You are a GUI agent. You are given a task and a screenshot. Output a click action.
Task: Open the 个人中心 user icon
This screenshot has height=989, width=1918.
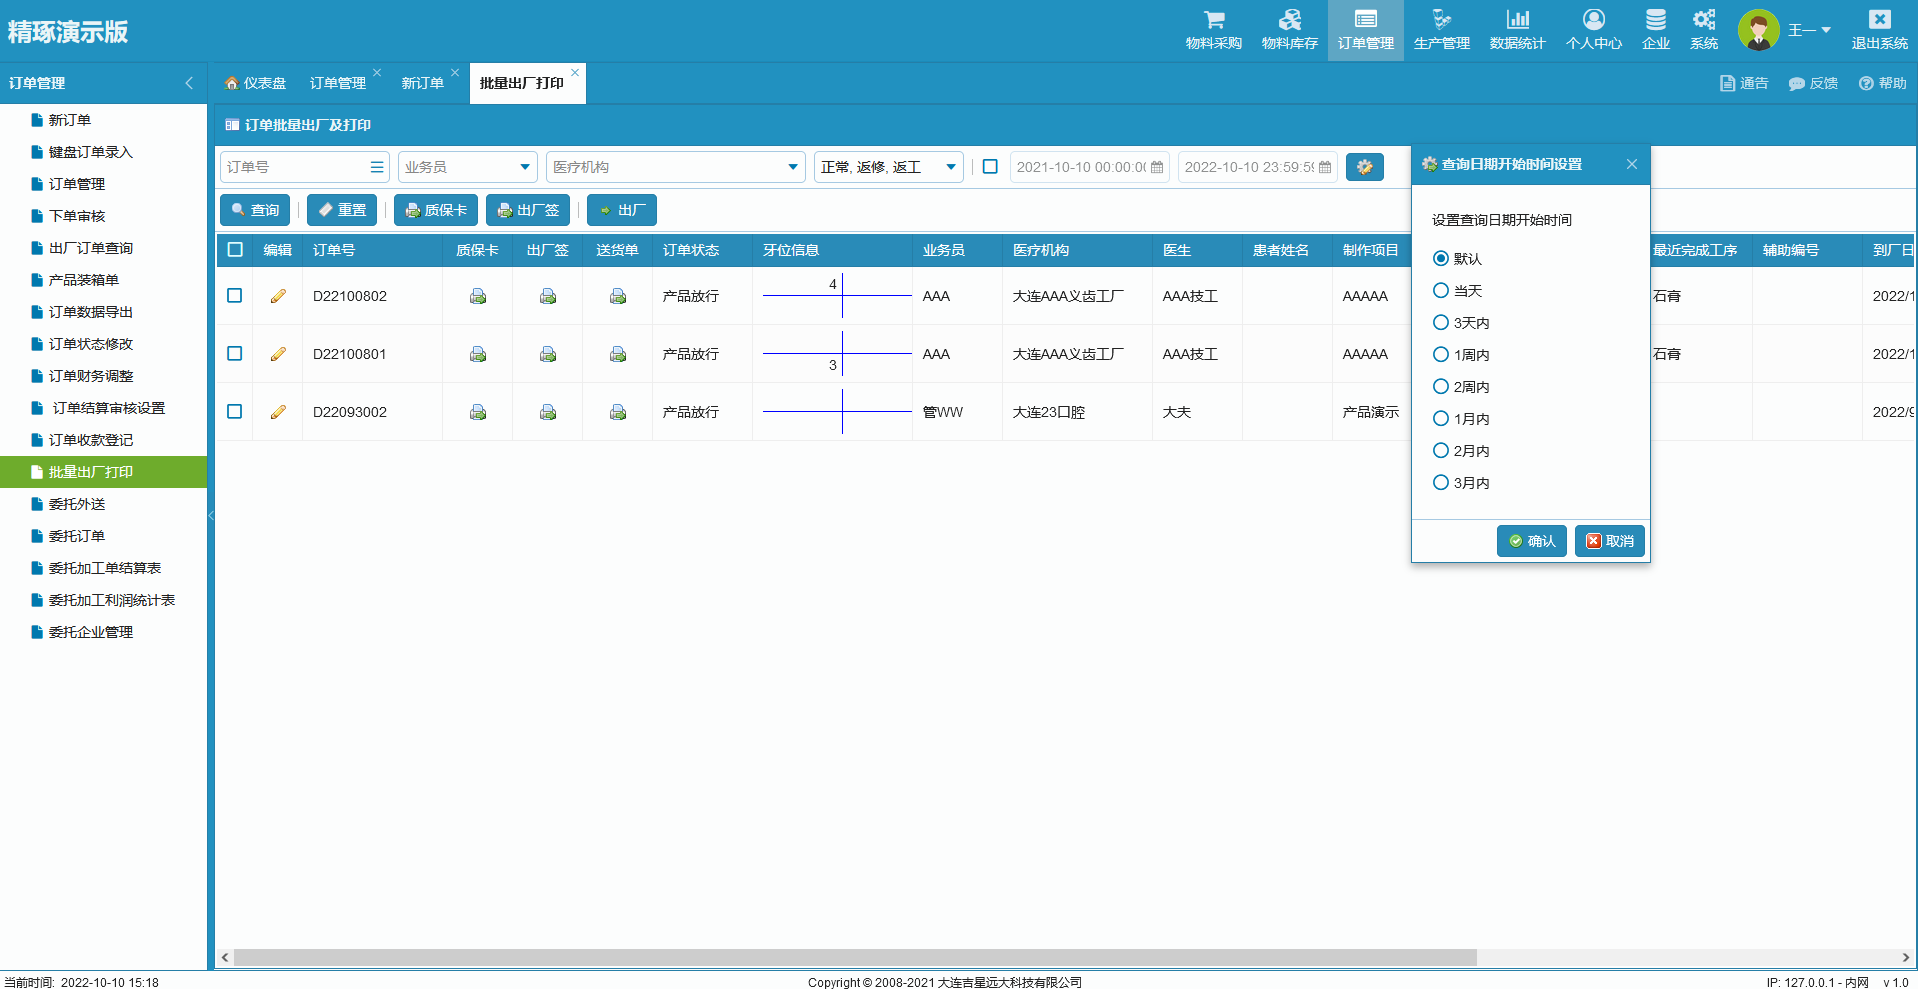pyautogui.click(x=1593, y=20)
